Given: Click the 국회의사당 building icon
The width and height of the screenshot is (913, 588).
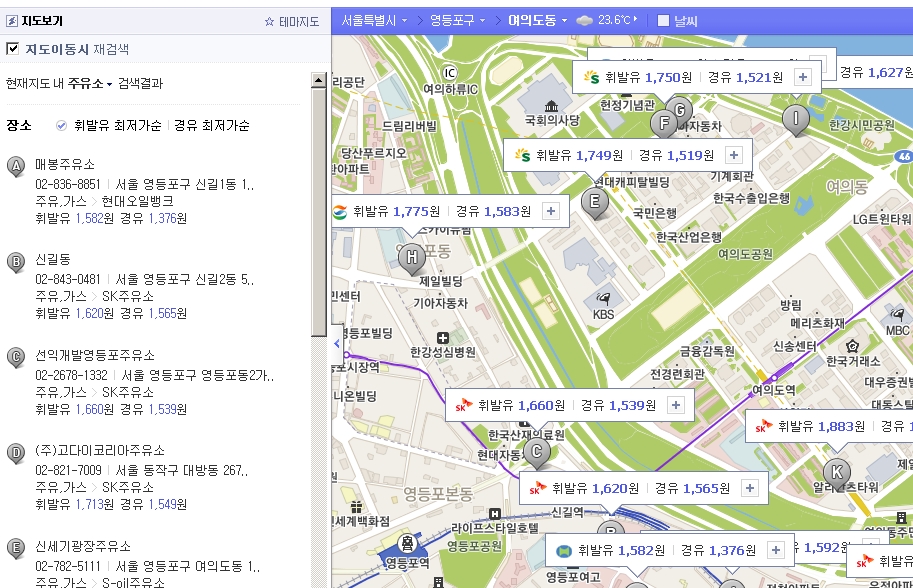Looking at the screenshot, I should [551, 106].
